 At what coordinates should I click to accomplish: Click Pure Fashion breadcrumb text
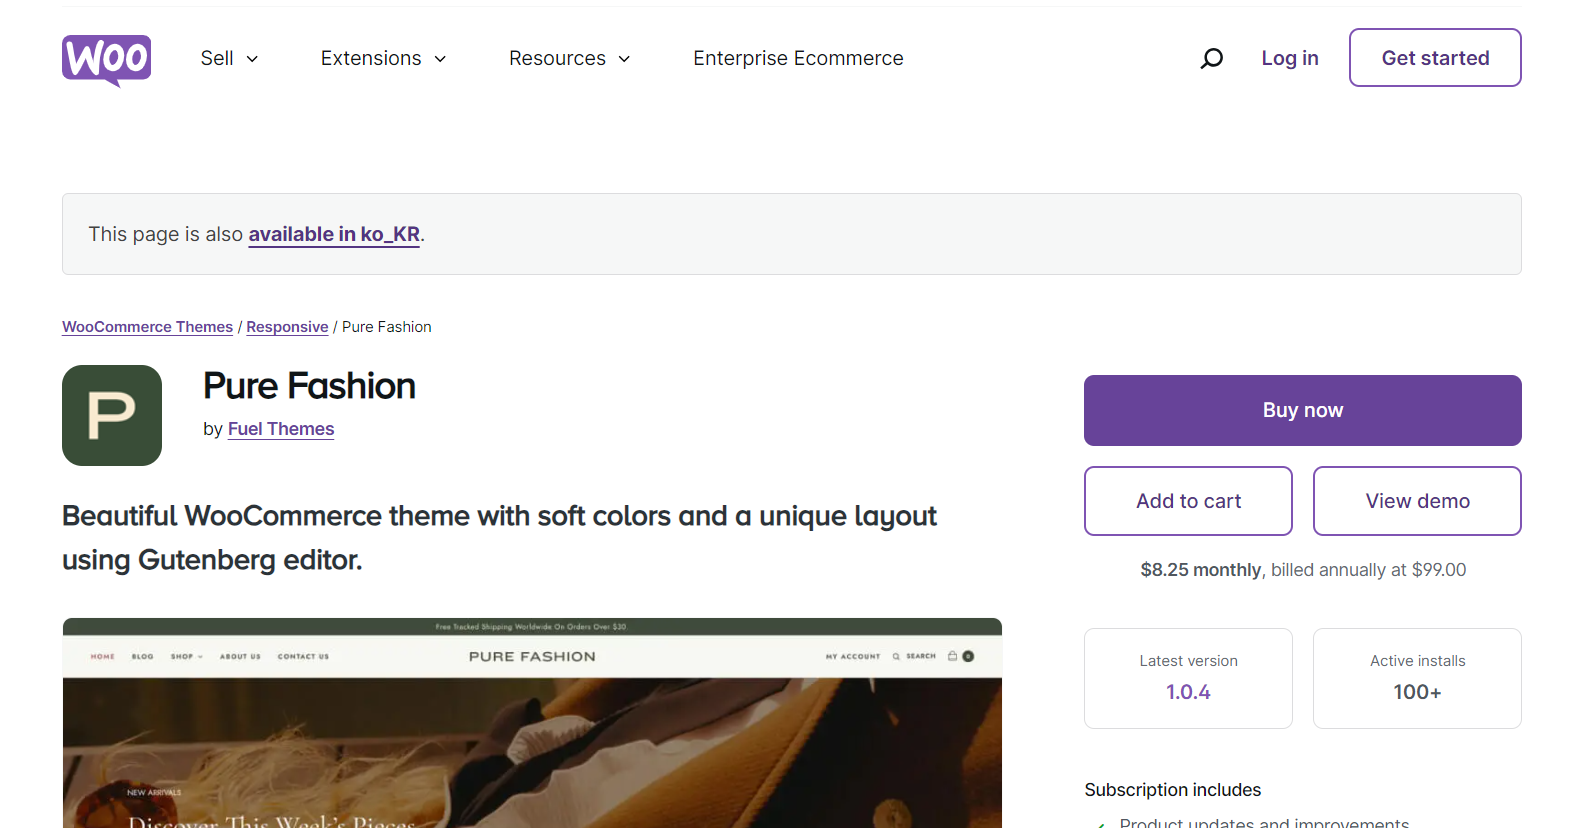pyautogui.click(x=387, y=327)
